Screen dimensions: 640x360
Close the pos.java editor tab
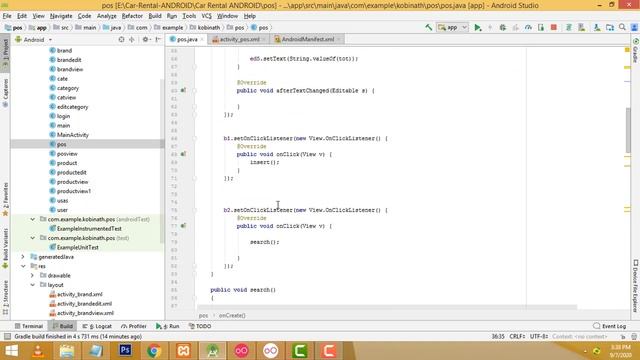tap(202, 40)
